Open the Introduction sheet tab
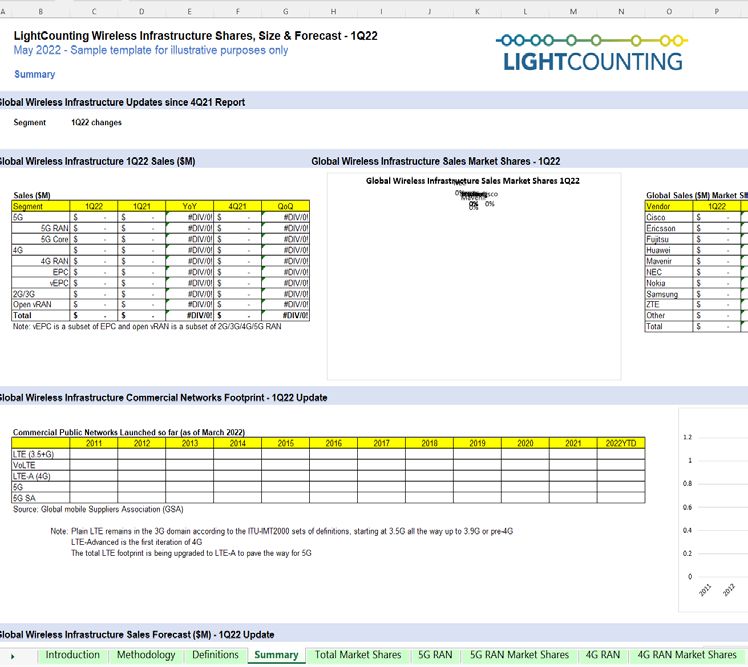This screenshot has height=667, width=748. pyautogui.click(x=73, y=655)
